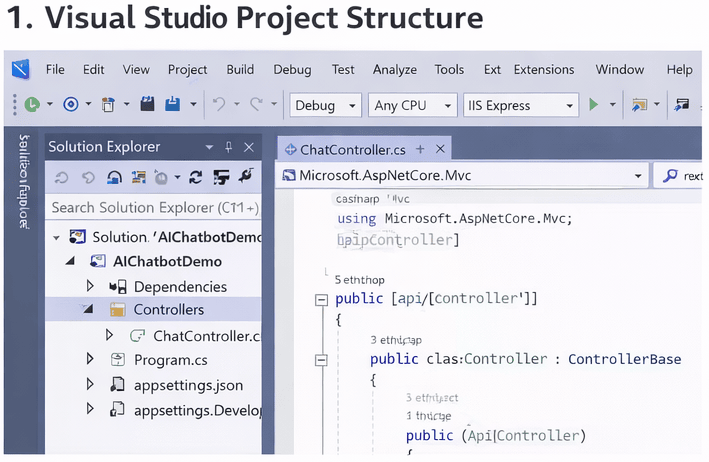Open the vertical Solution Explorer side tab
This screenshot has width=709, height=462.
tap(24, 181)
